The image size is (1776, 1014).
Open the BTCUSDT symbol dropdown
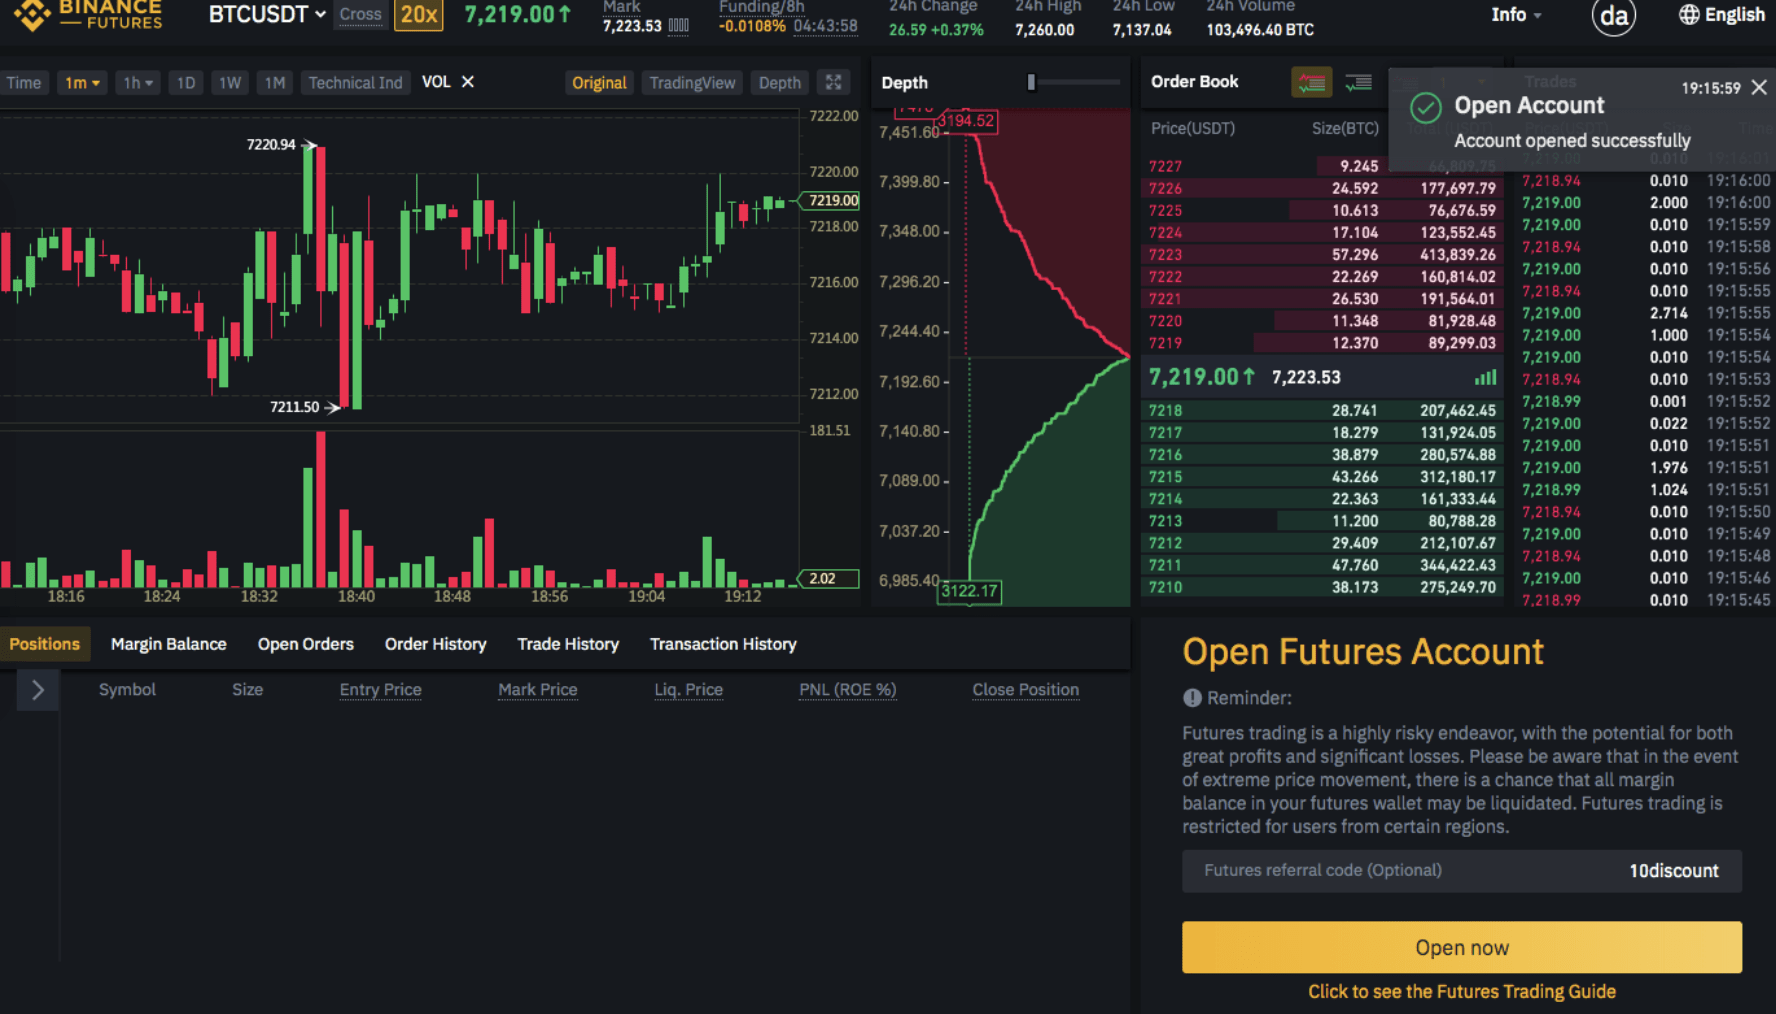(267, 14)
